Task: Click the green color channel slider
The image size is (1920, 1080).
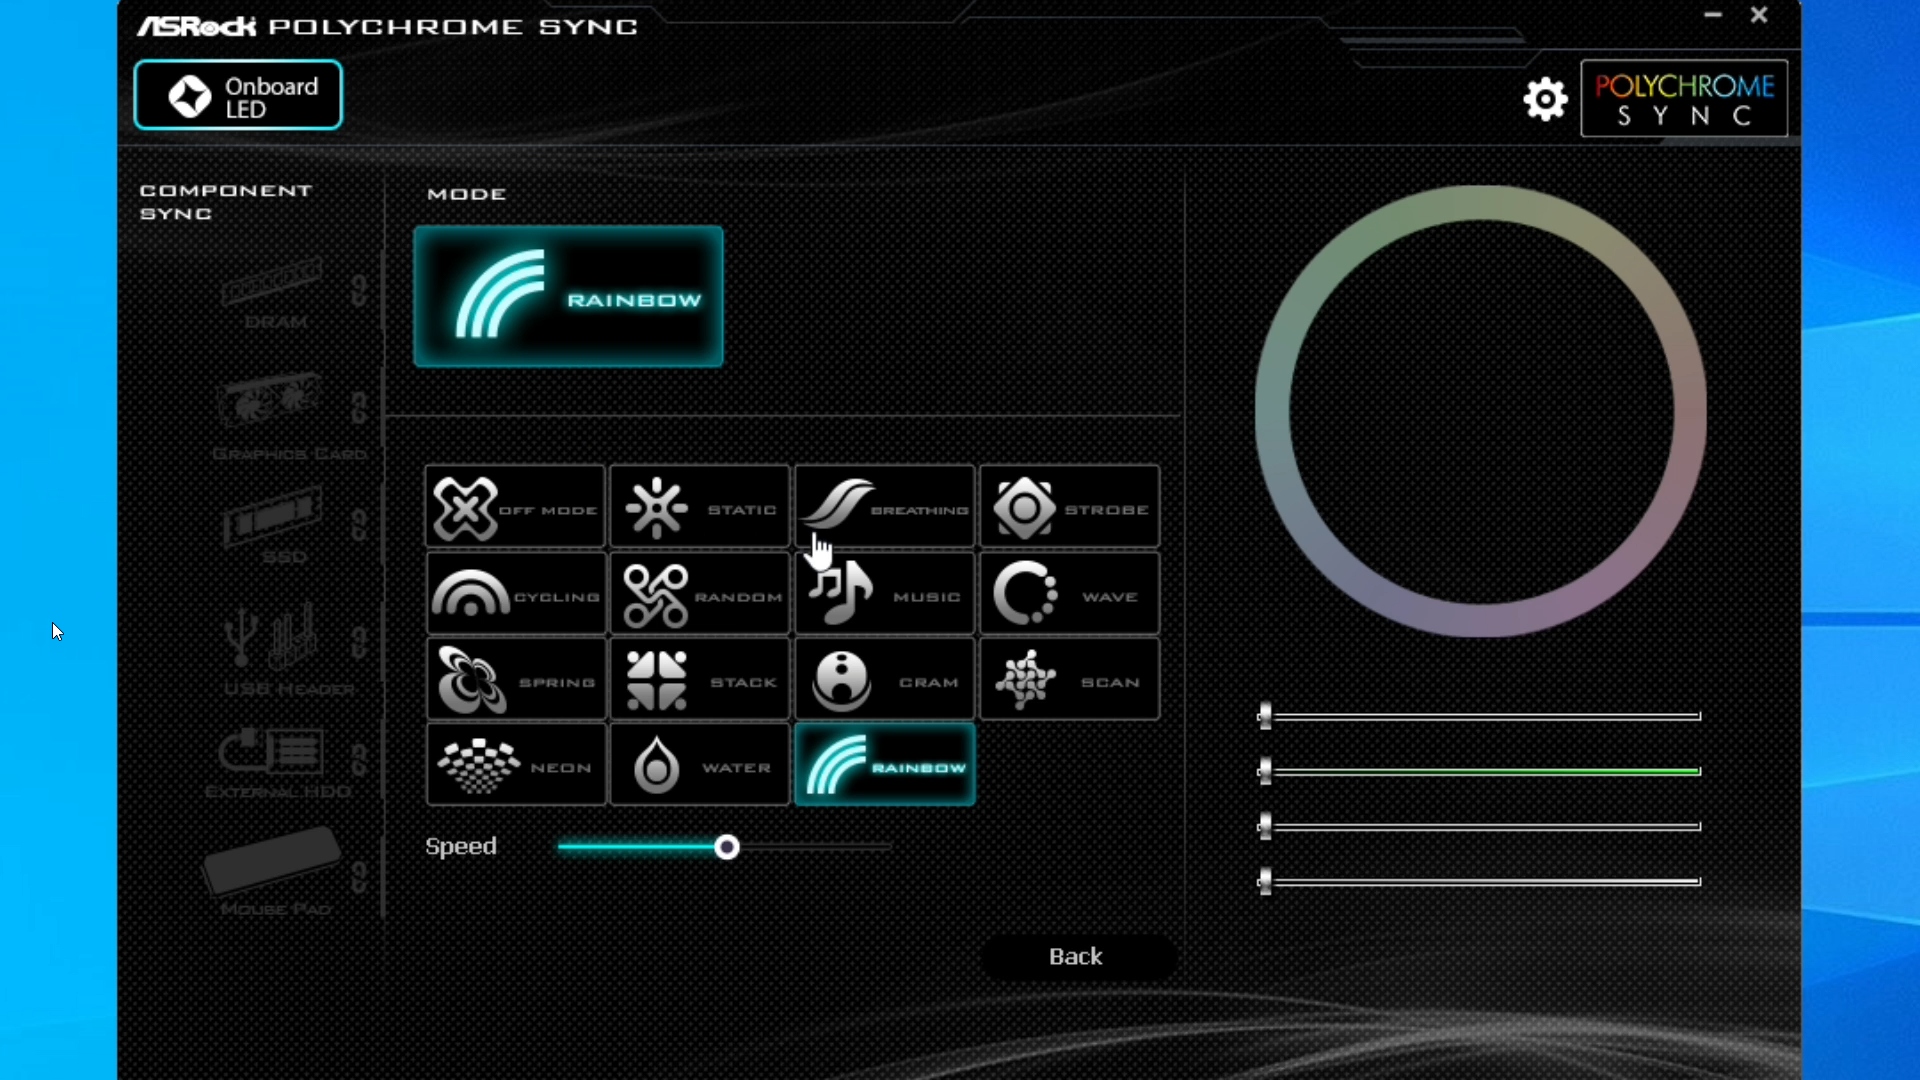Action: (1480, 771)
